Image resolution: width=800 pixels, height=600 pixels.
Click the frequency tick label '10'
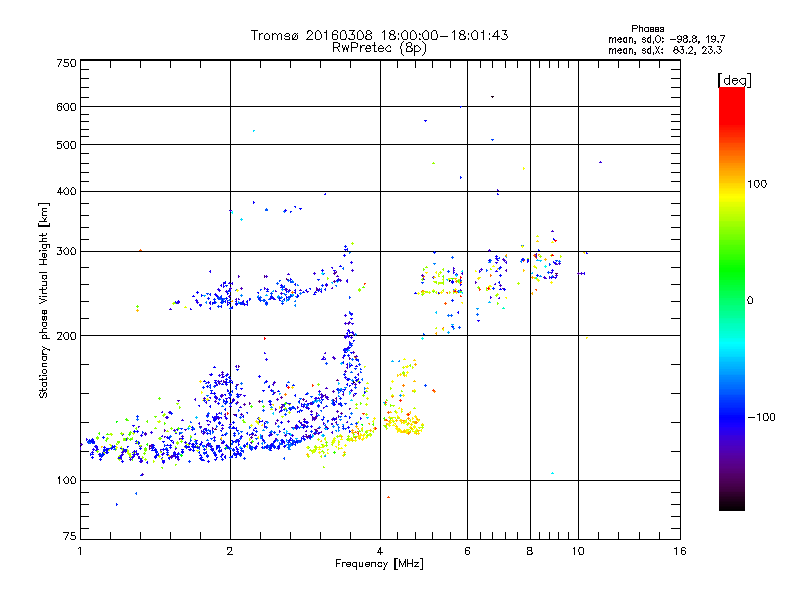click(578, 551)
